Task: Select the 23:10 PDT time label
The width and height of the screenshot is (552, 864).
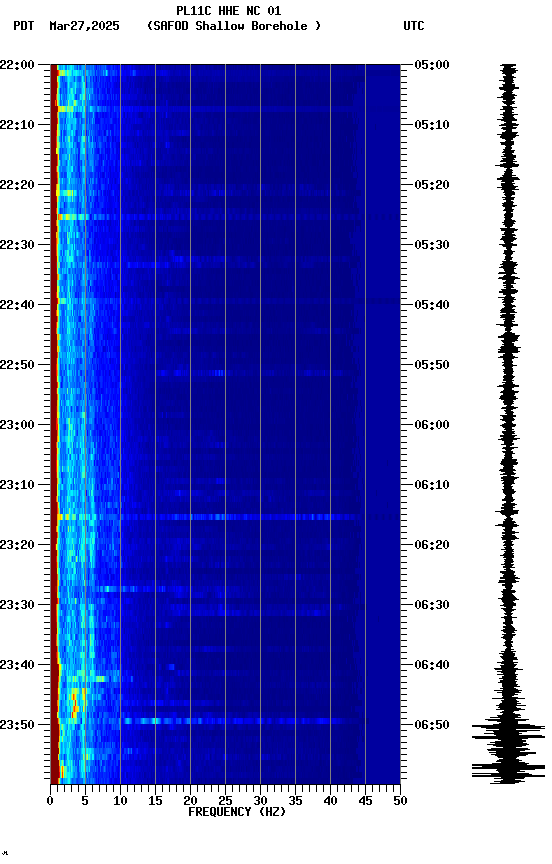Action: click(18, 485)
